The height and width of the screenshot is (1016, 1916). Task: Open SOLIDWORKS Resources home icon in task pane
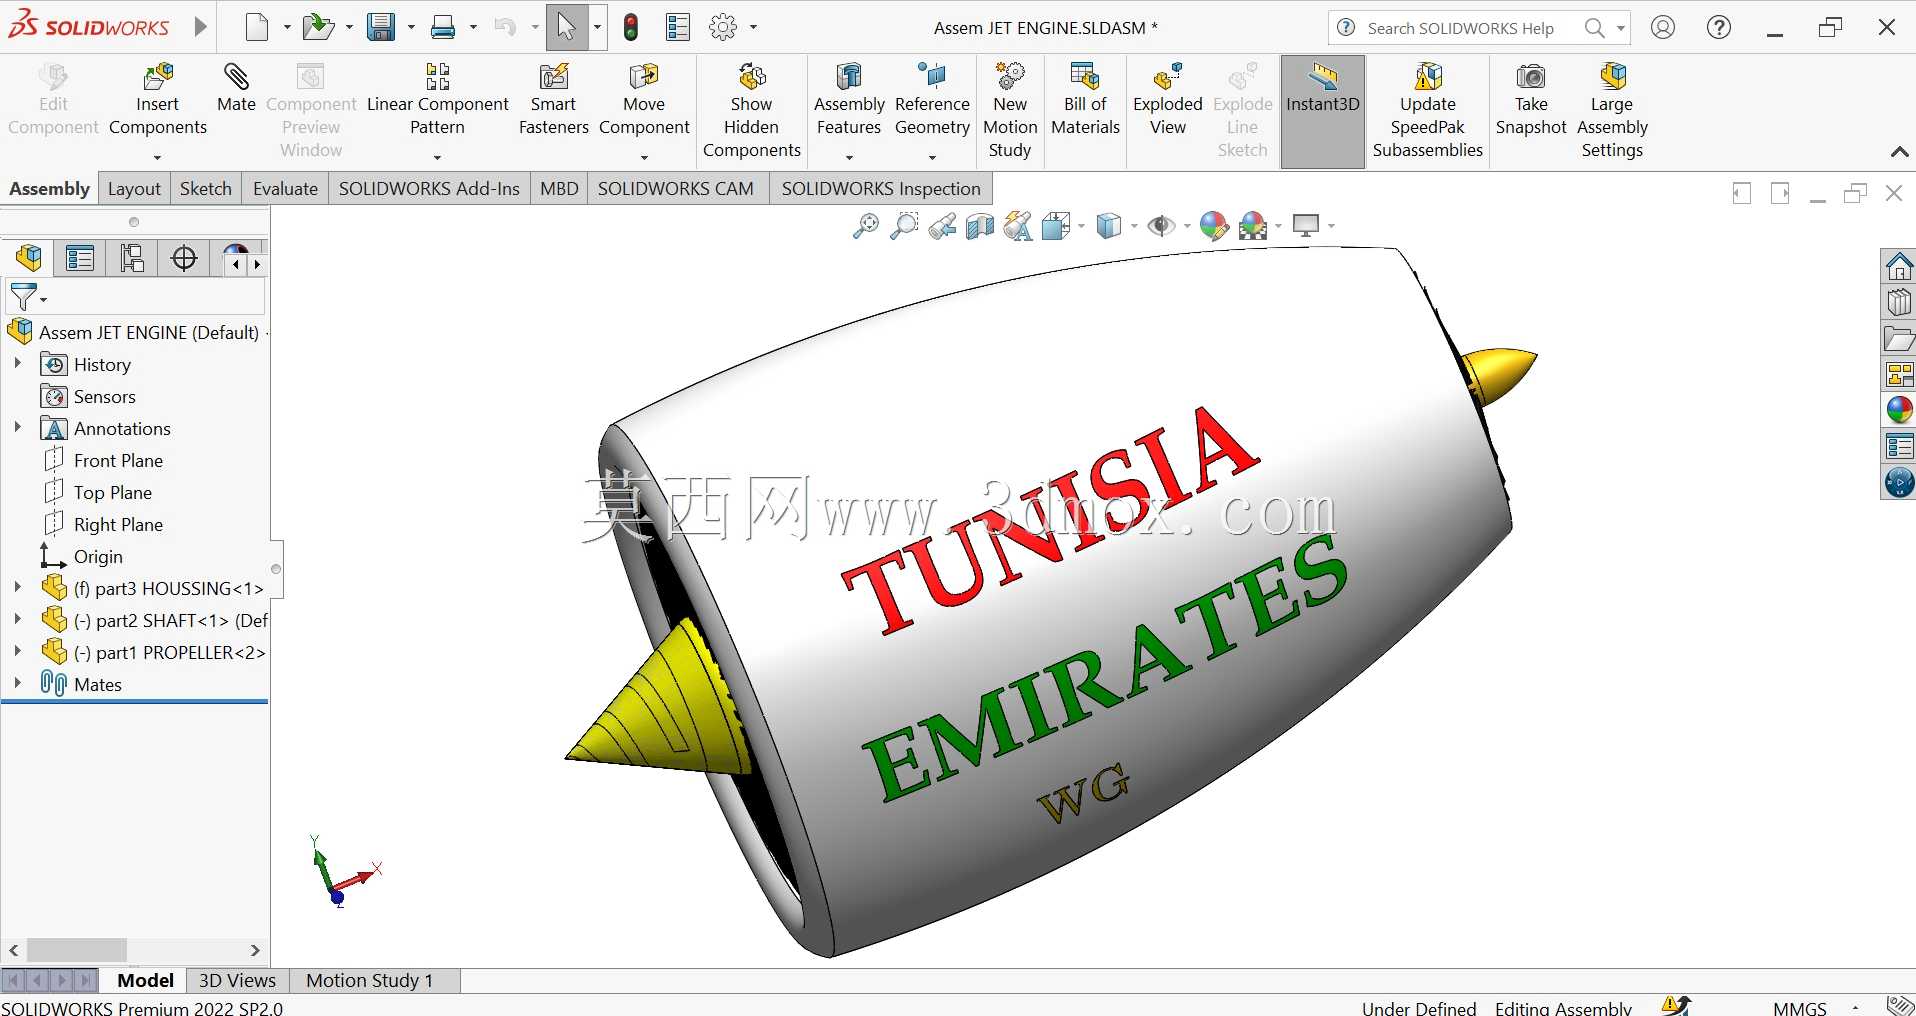(x=1898, y=266)
